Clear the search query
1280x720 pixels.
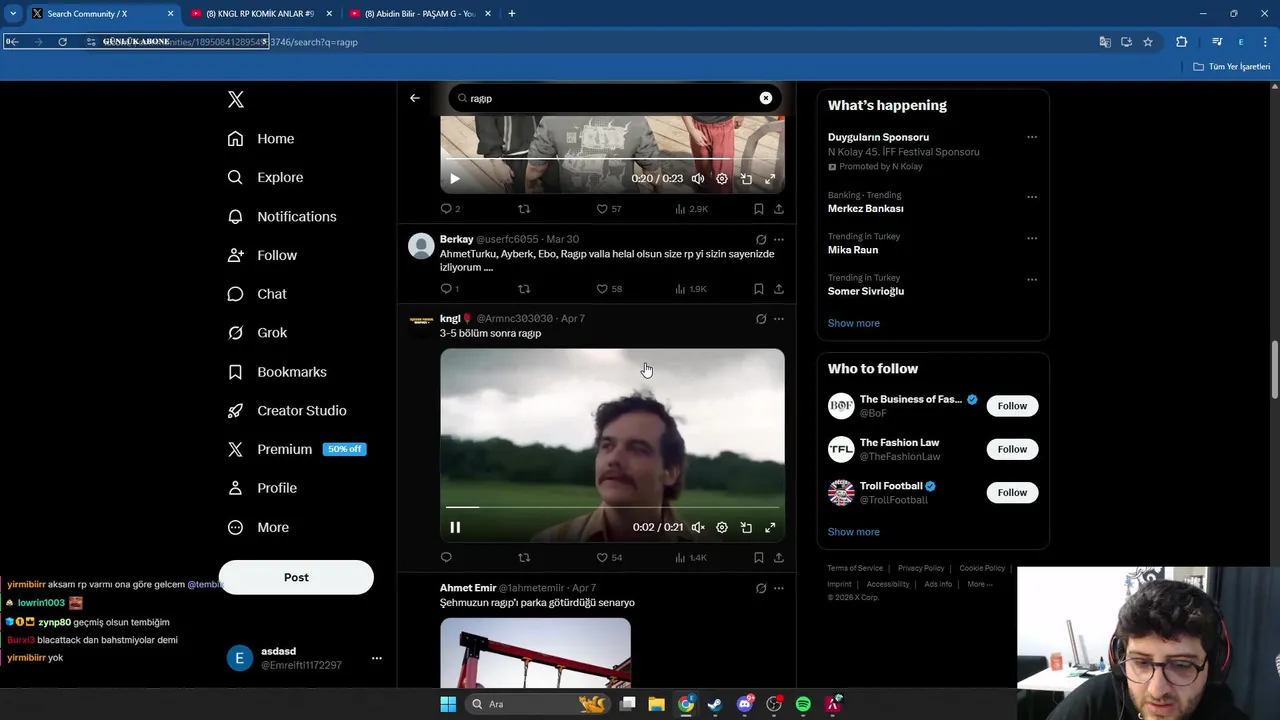click(766, 98)
